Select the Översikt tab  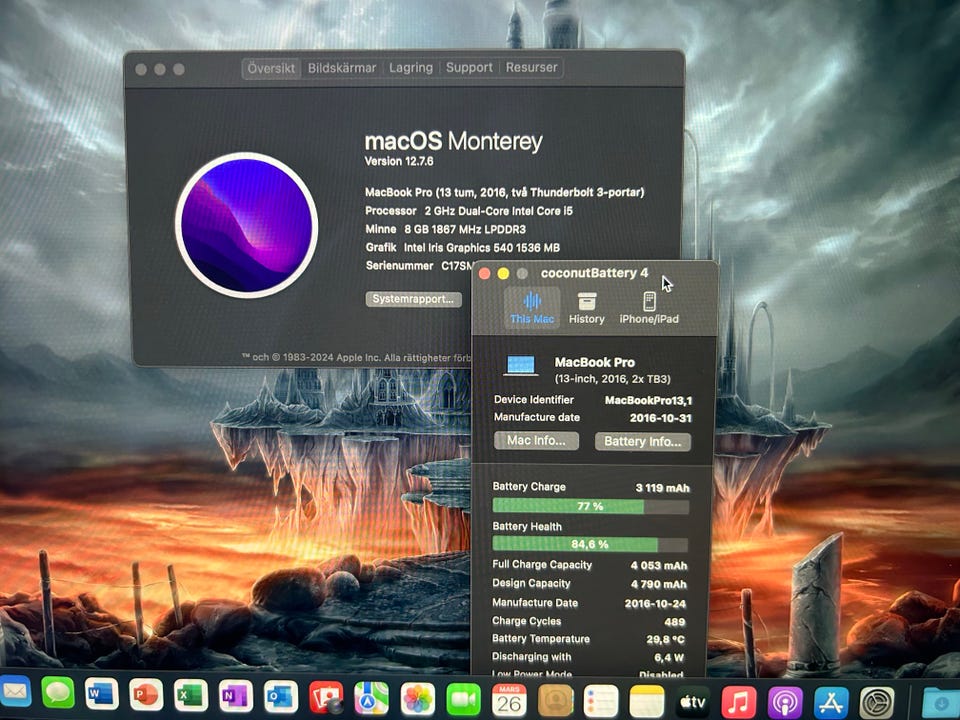(271, 68)
